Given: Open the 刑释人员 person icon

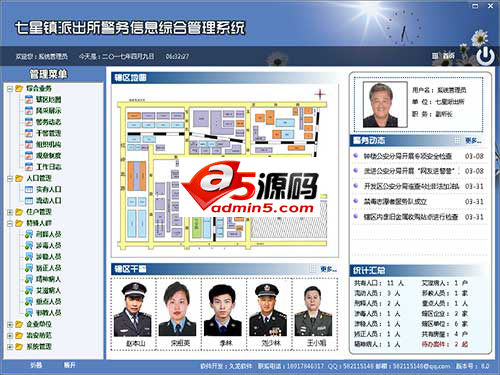Looking at the screenshot, I should coord(29,234).
